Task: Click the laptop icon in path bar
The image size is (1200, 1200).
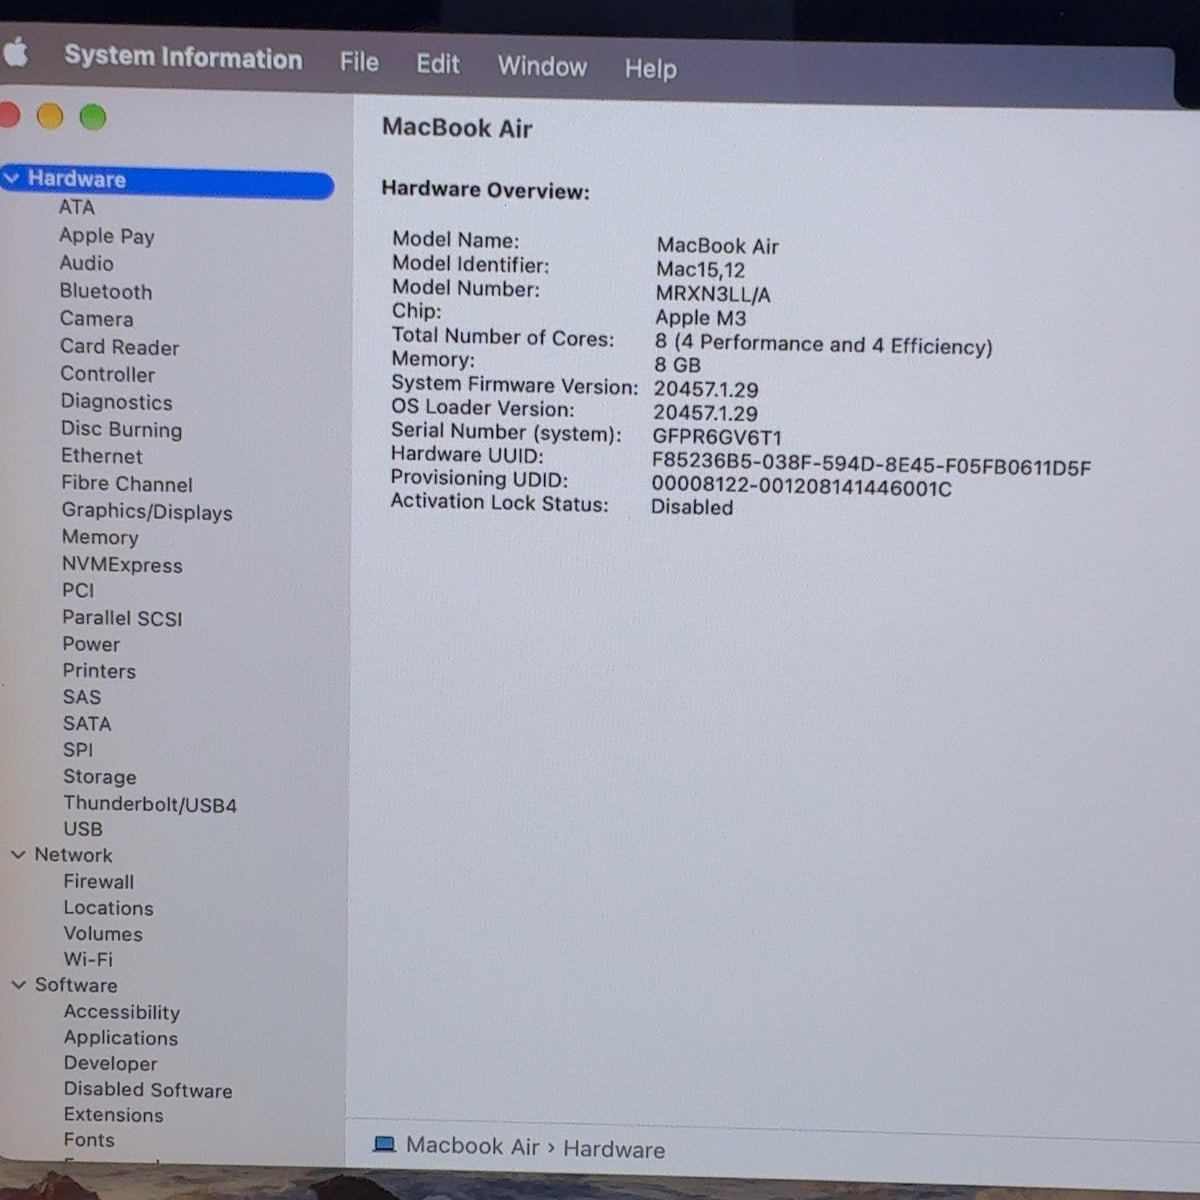Action: 384,1144
